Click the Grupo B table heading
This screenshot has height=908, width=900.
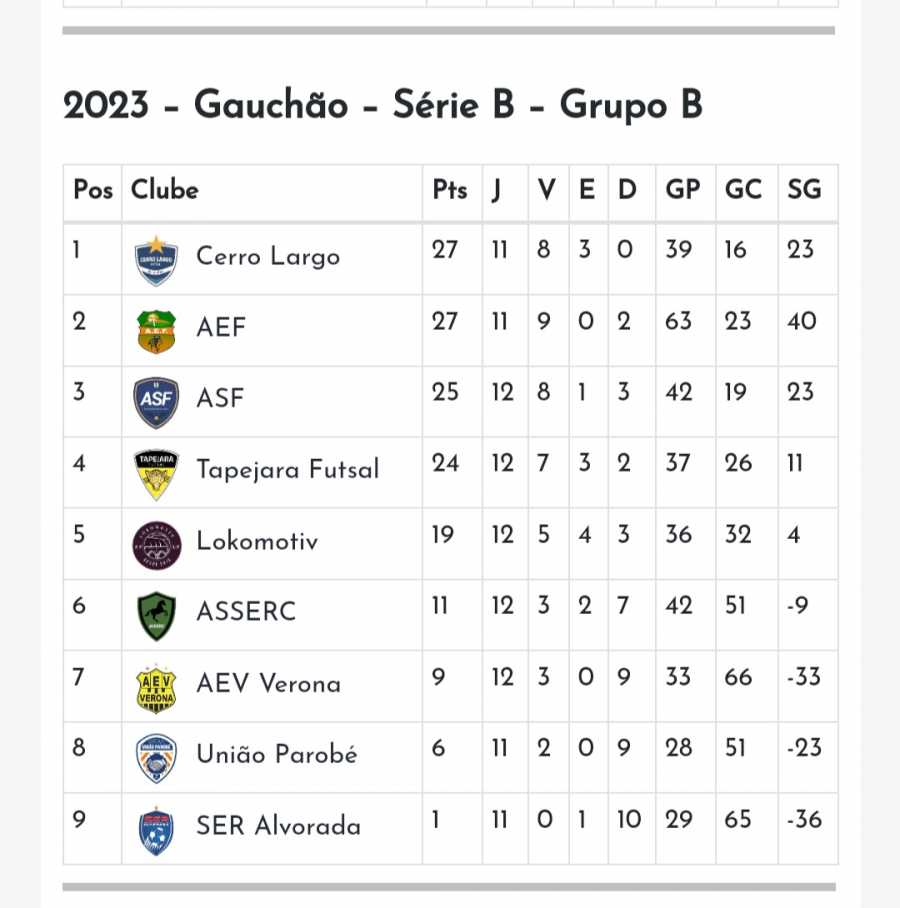click(383, 105)
